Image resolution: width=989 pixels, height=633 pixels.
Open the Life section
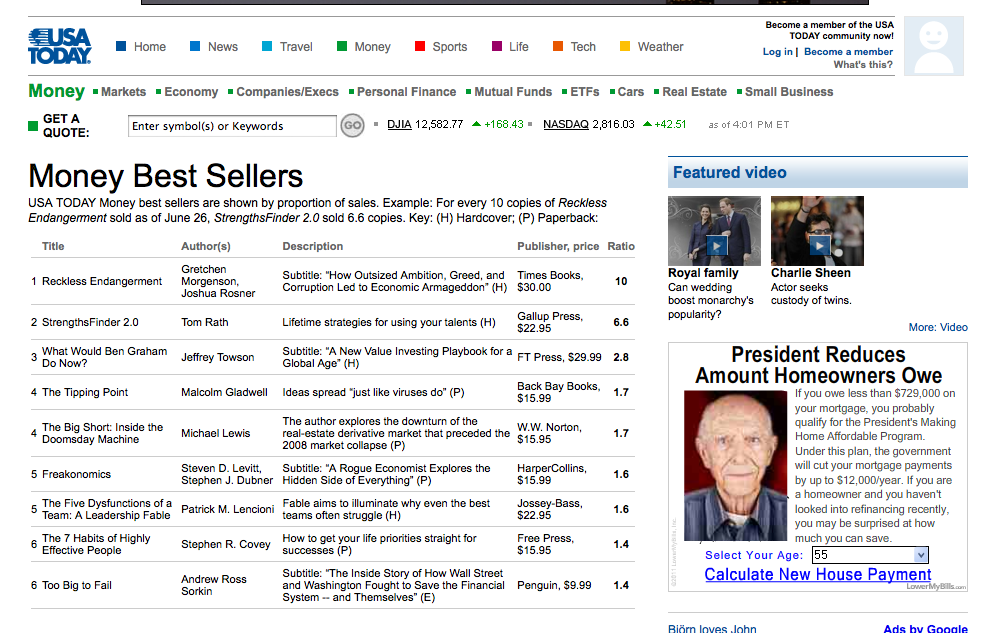tap(518, 47)
